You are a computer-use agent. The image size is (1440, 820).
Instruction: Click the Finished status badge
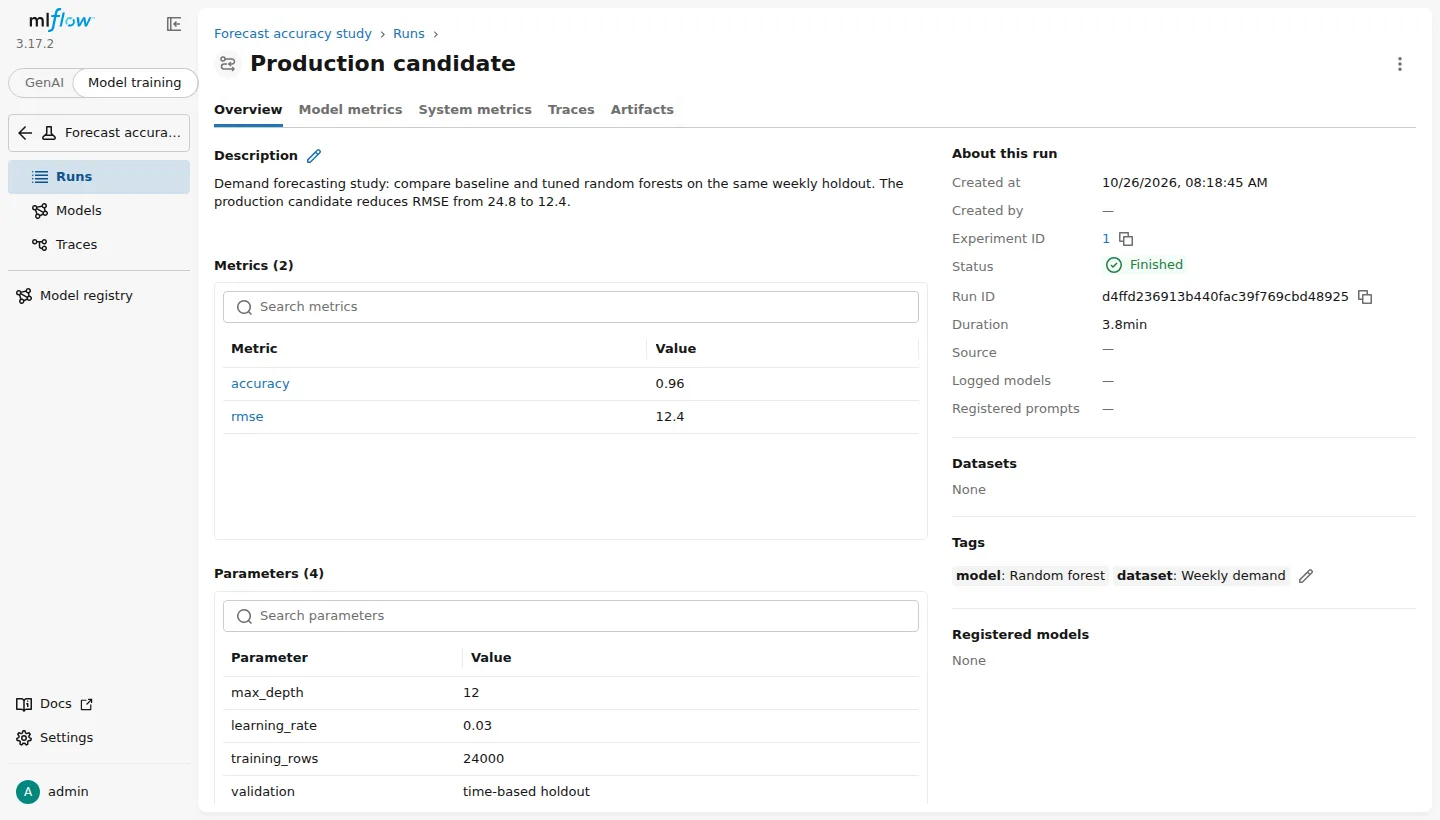click(x=1145, y=265)
